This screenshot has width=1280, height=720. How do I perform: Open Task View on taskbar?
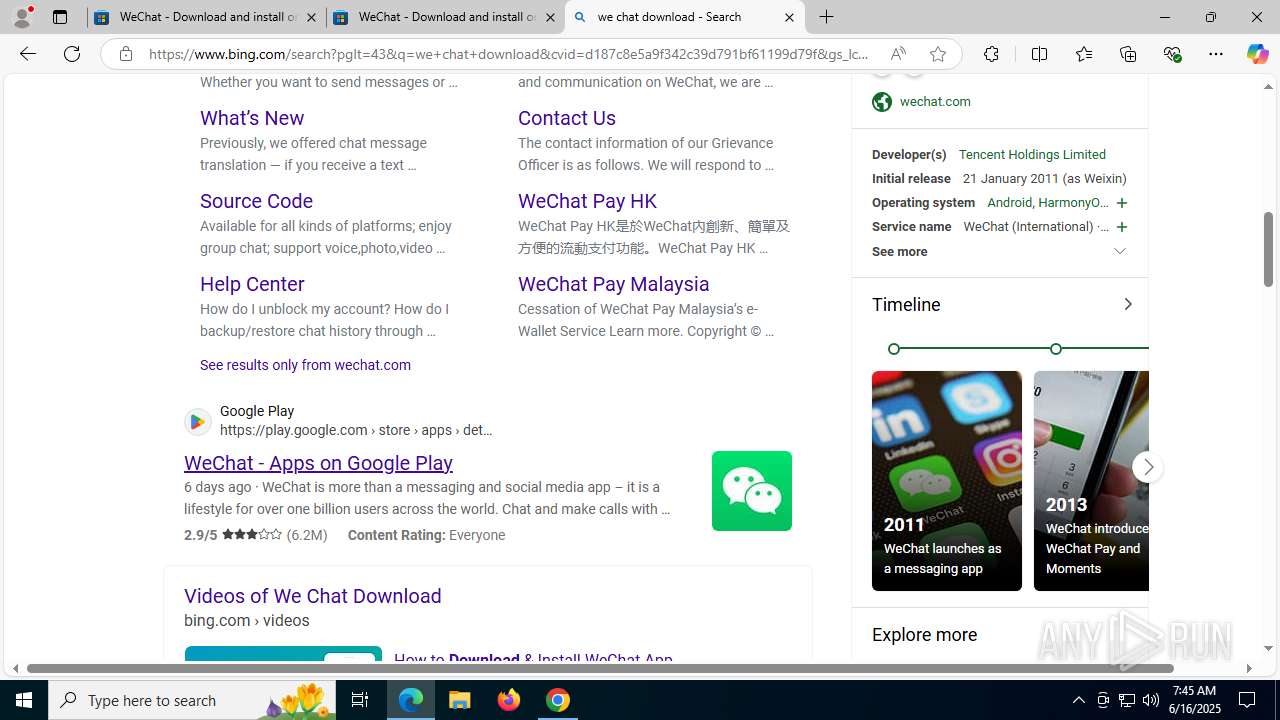[360, 700]
